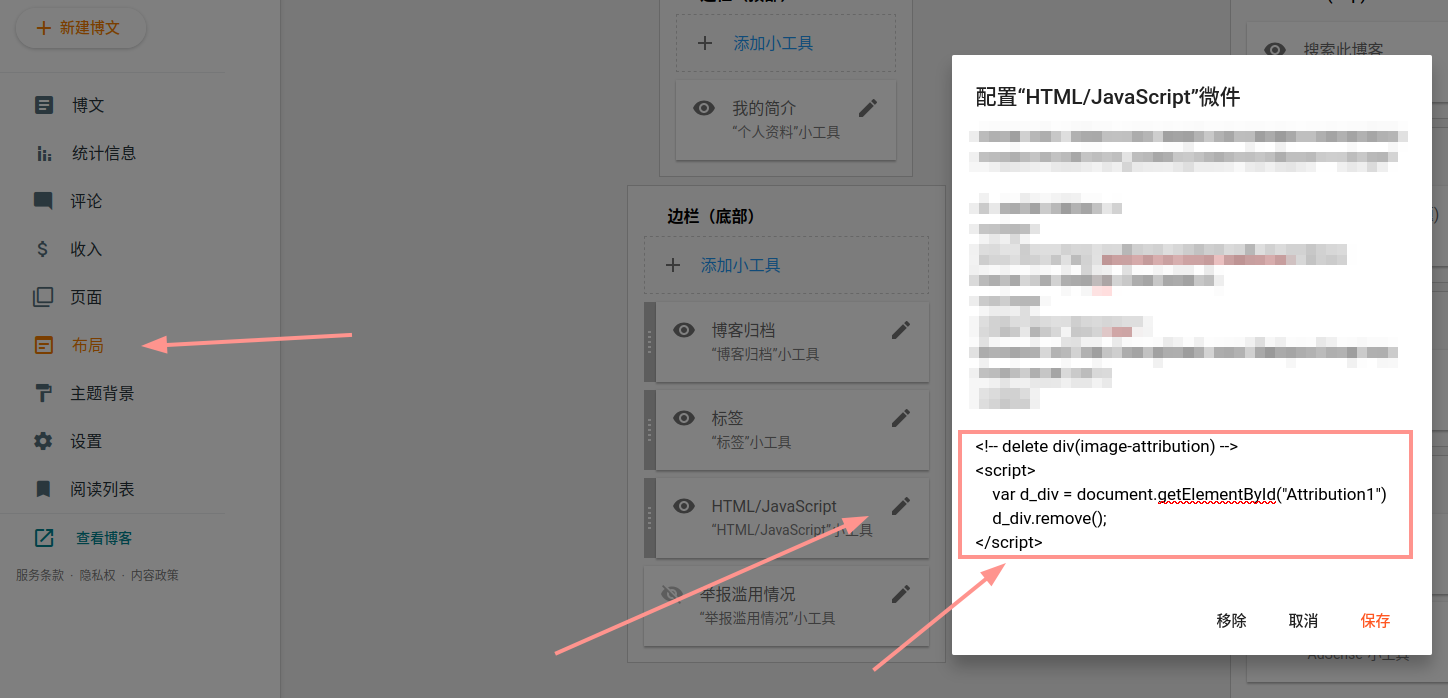Toggle visibility of 我的简介 gadget
1448x698 pixels.
(704, 108)
